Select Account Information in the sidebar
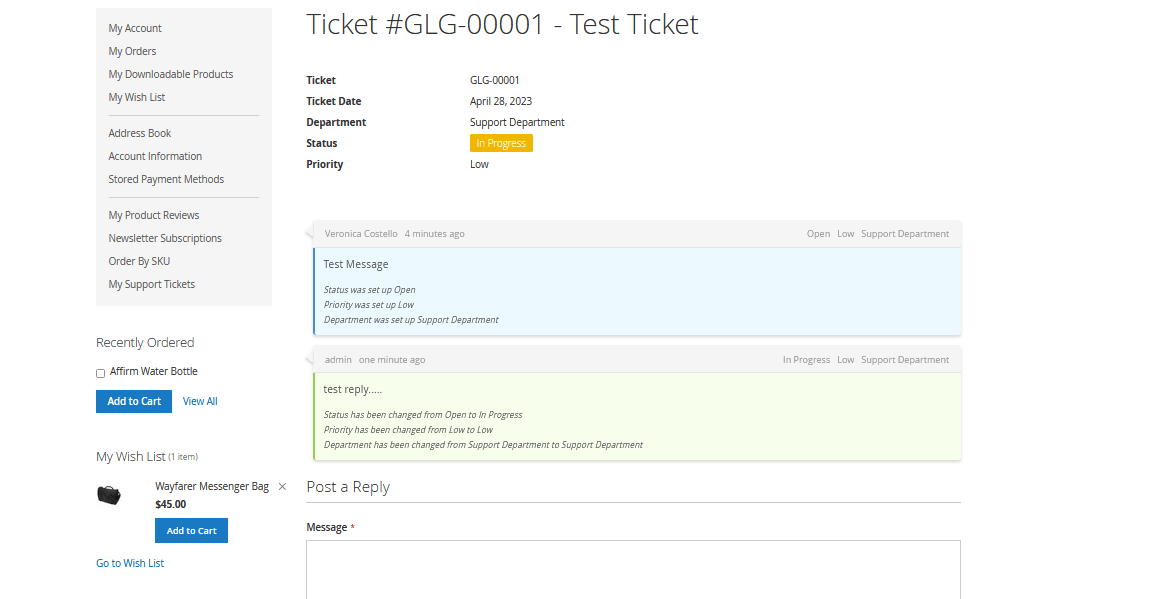 [x=155, y=156]
